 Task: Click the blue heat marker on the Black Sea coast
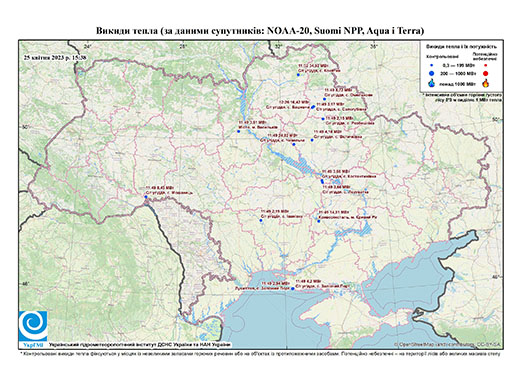click(x=293, y=289)
